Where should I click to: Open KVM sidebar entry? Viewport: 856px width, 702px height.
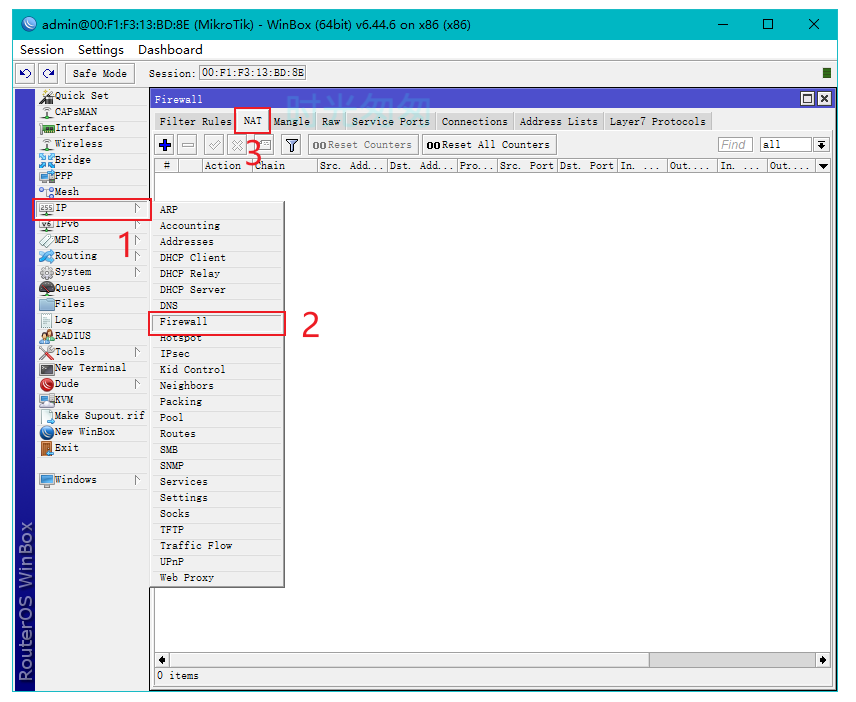tap(92, 400)
